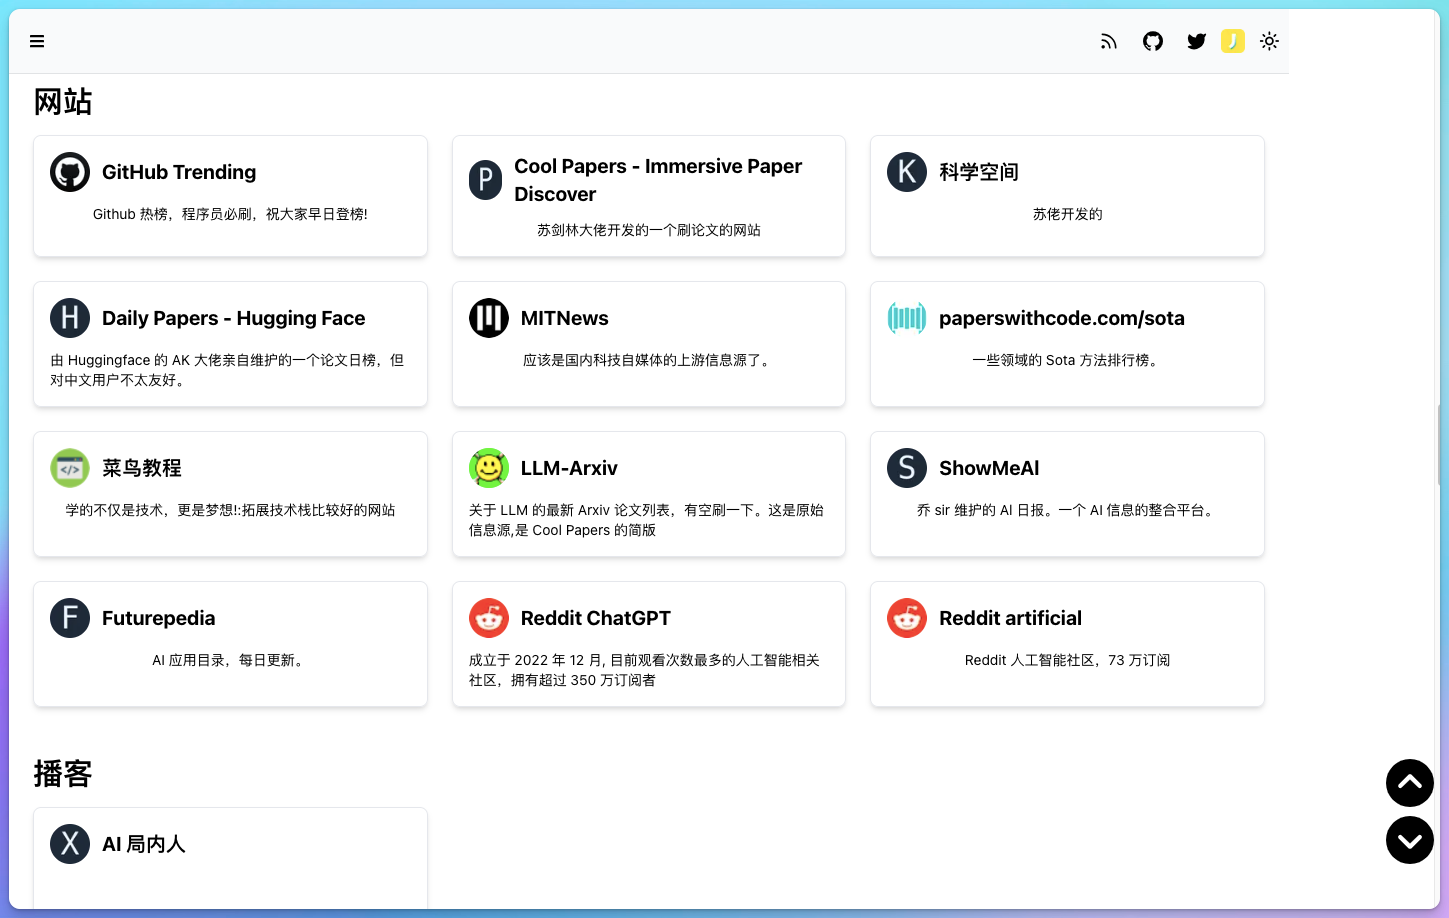Click the P avatar of Cool Papers
1449x918 pixels.
485,180
